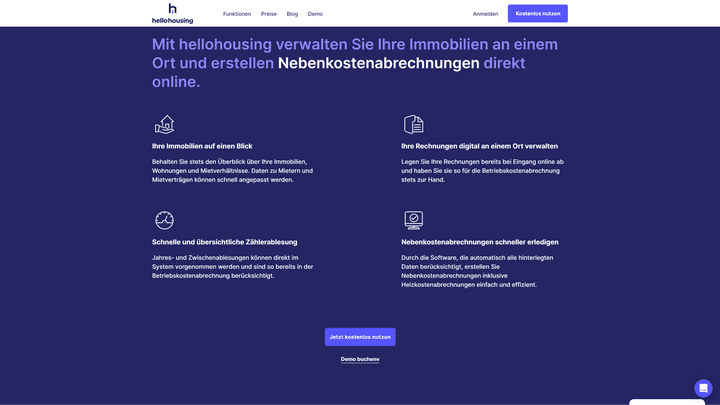Open the chat widget in bottom corner

coord(703,388)
